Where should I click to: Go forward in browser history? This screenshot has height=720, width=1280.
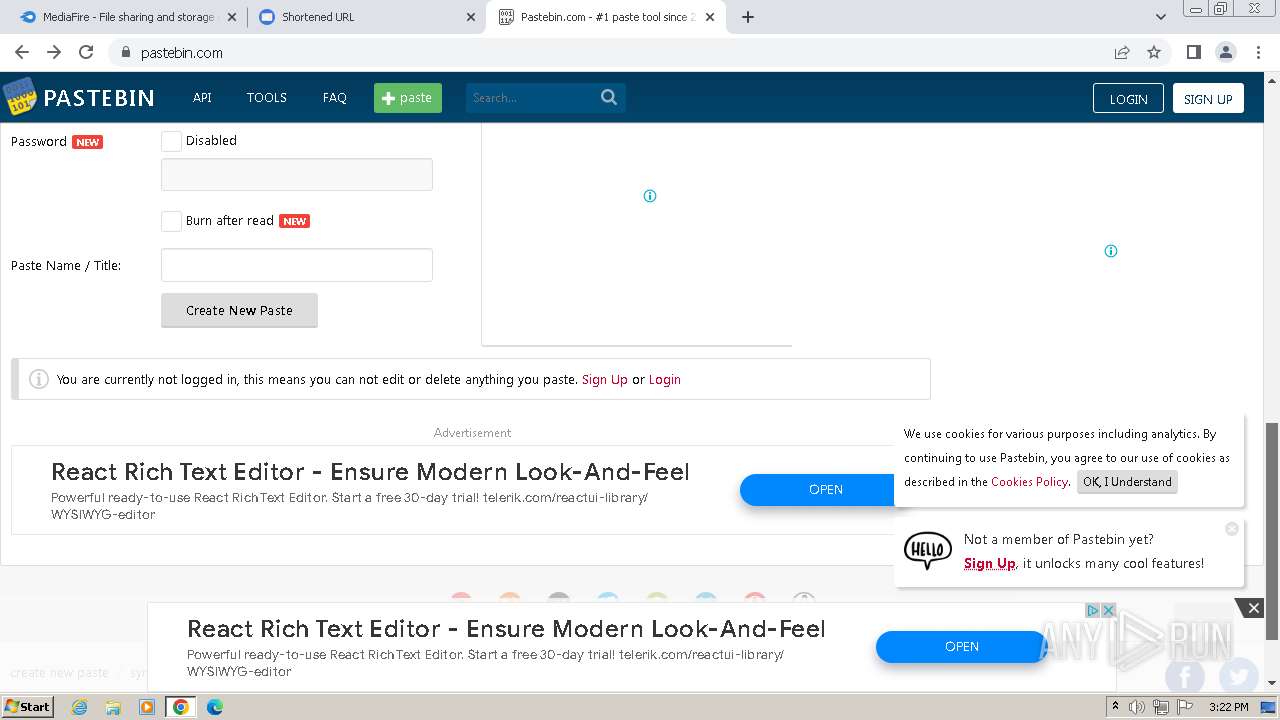click(x=54, y=52)
